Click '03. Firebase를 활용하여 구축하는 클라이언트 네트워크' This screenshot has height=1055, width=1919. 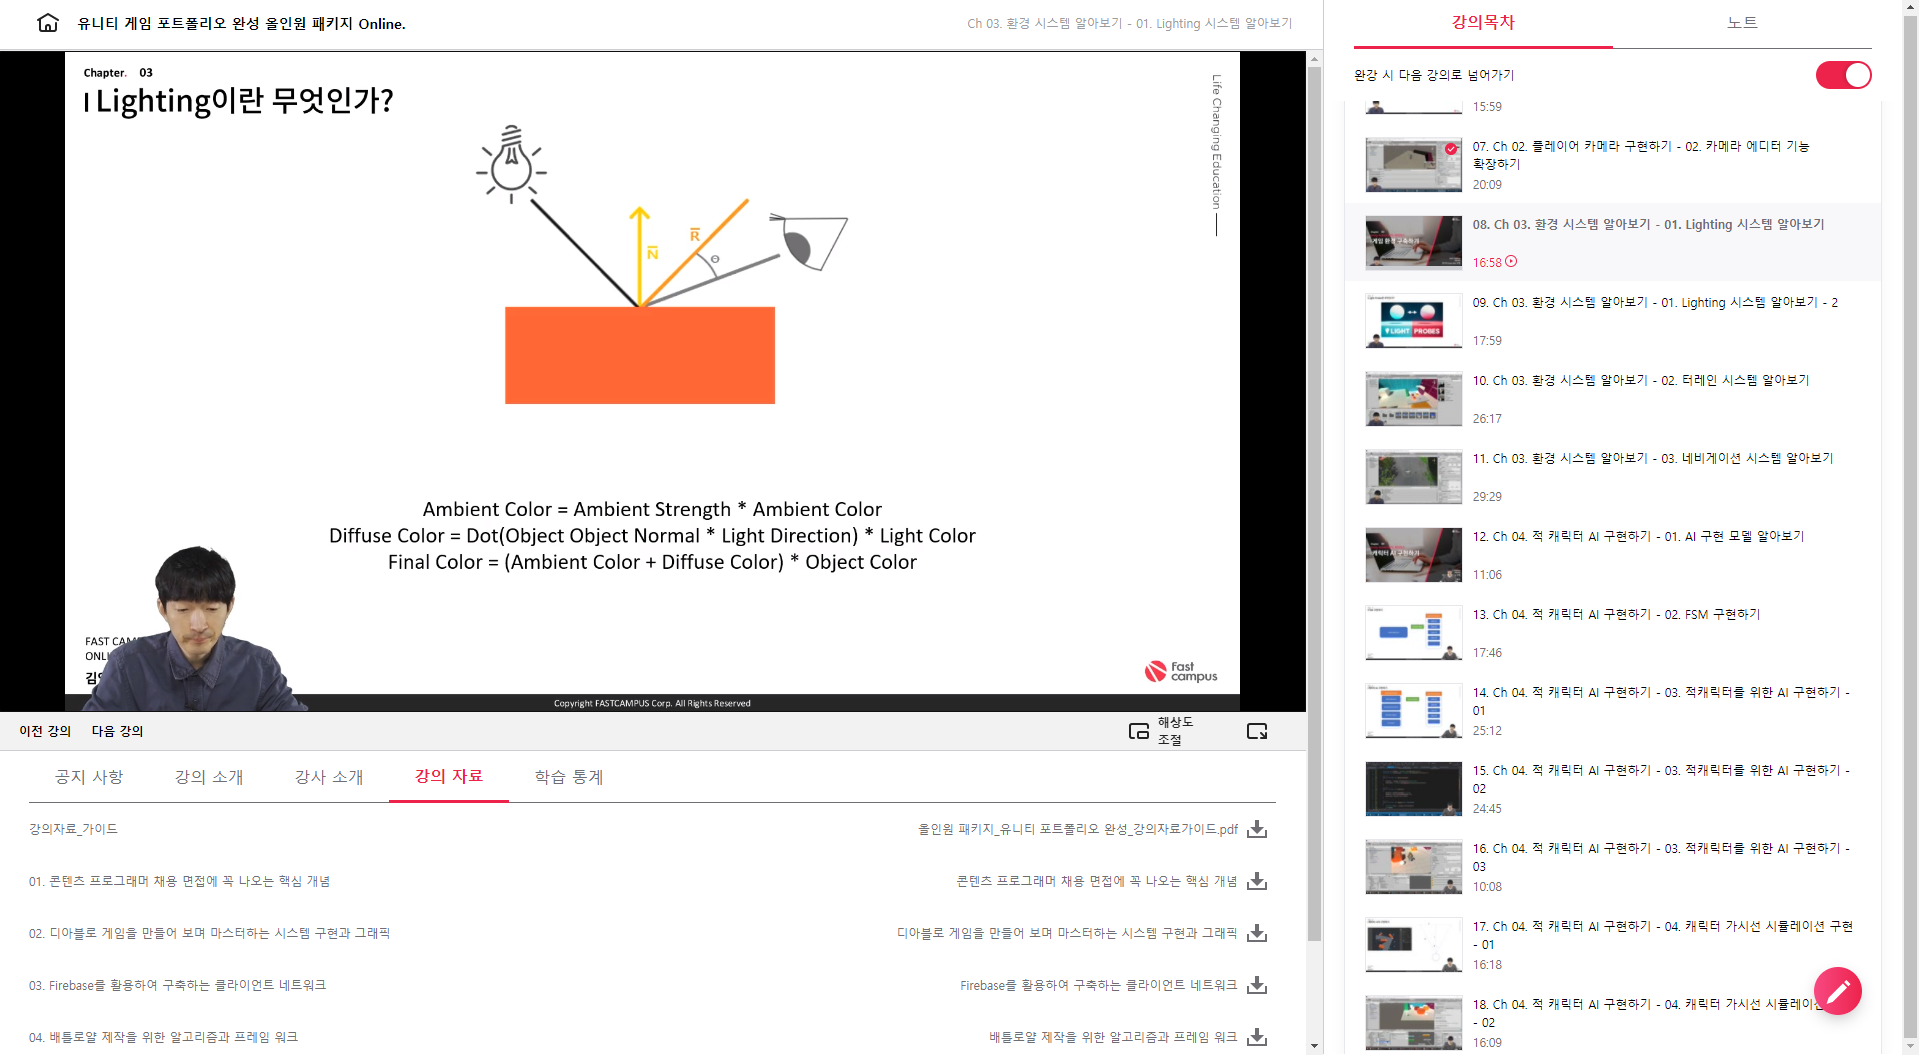(177, 985)
